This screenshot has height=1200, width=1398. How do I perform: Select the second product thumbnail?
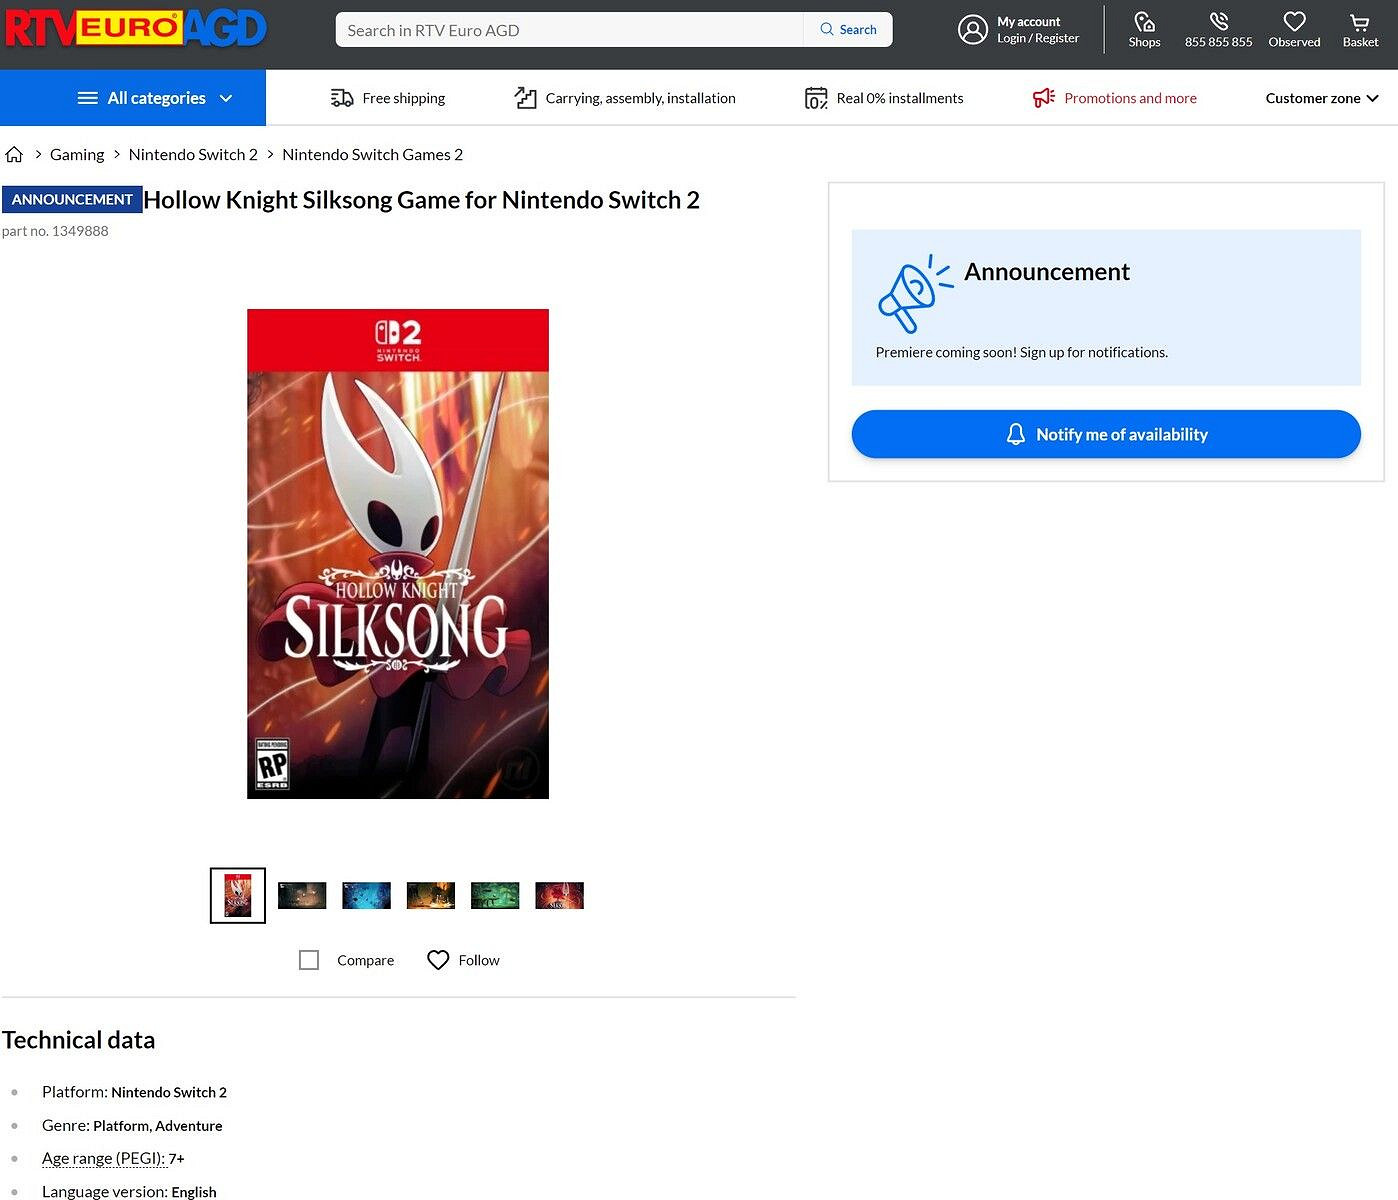pos(301,894)
